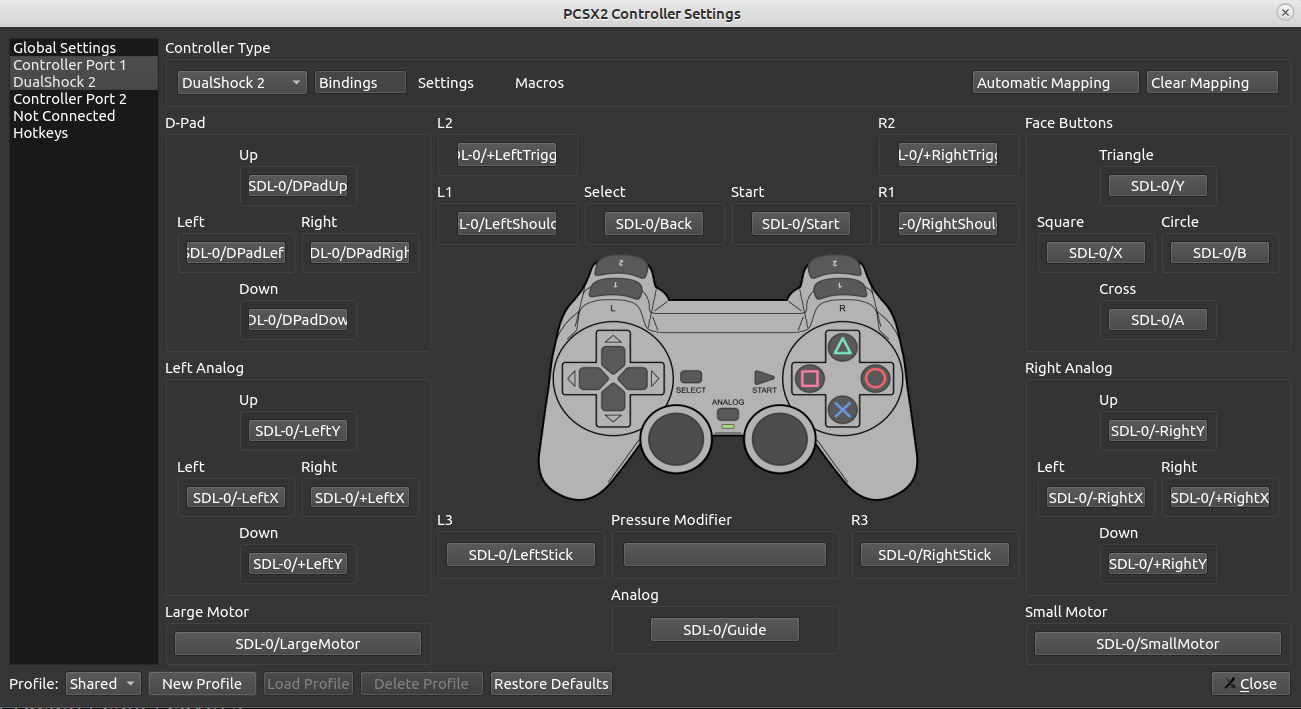The width and height of the screenshot is (1301, 709).
Task: Rebind Right Analog Left SDL-0/-RightX
Action: click(x=1096, y=497)
